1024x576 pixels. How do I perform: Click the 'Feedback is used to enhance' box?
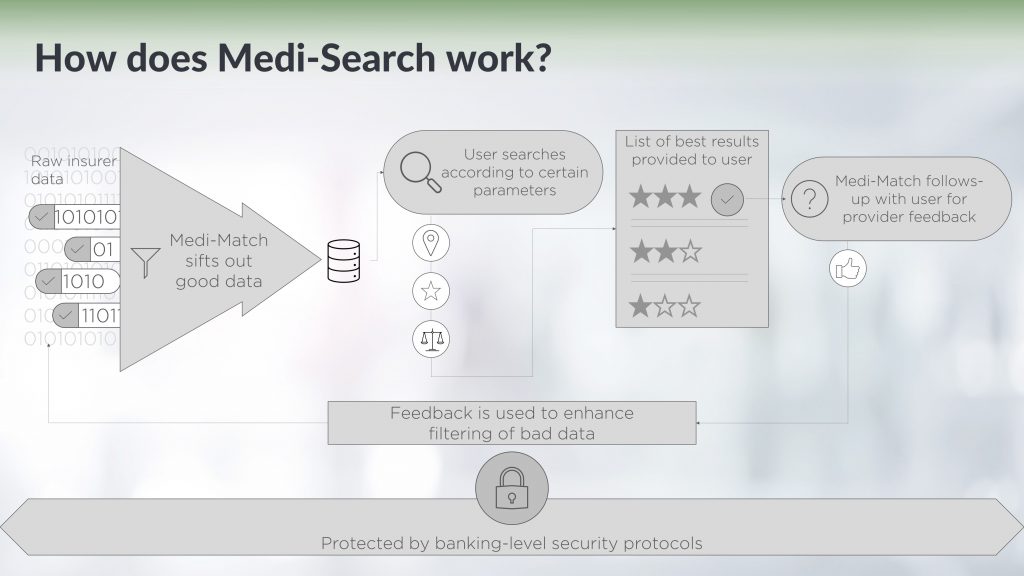[x=512, y=423]
